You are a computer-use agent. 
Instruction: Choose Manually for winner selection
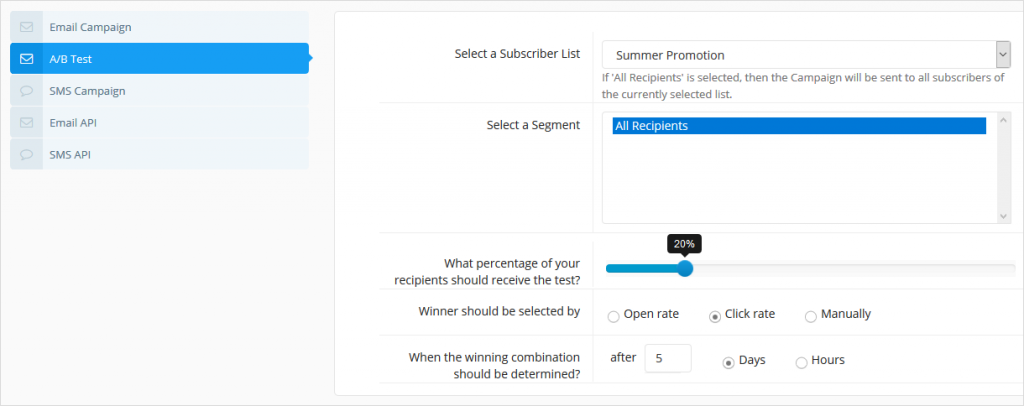pos(810,317)
